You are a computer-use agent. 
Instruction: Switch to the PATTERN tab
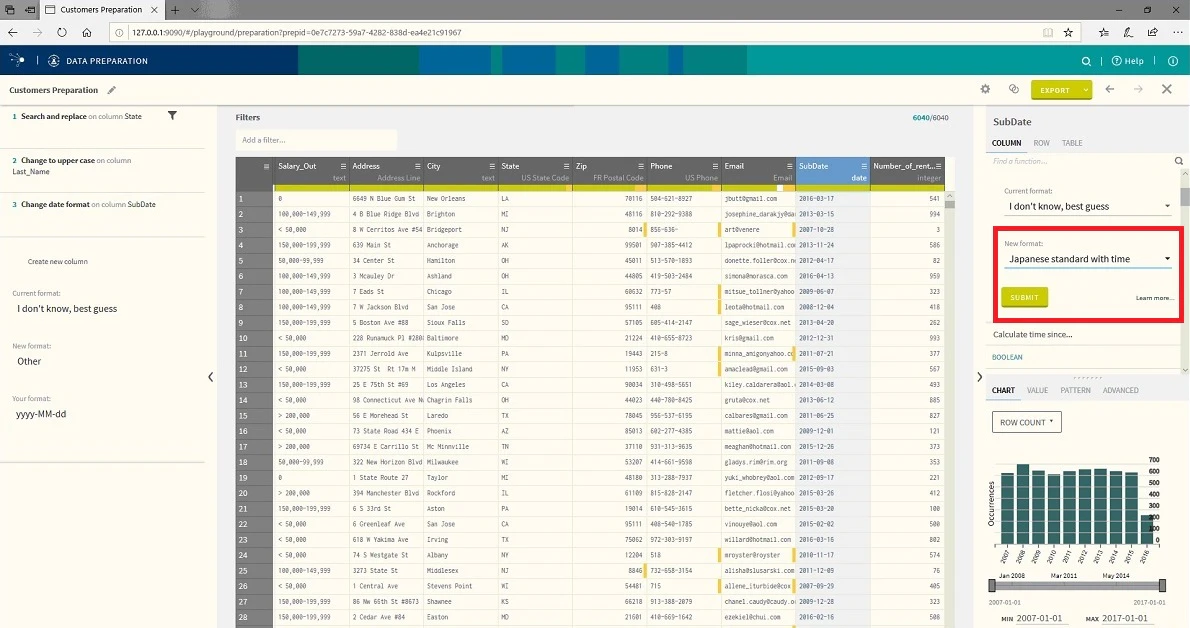[1075, 390]
